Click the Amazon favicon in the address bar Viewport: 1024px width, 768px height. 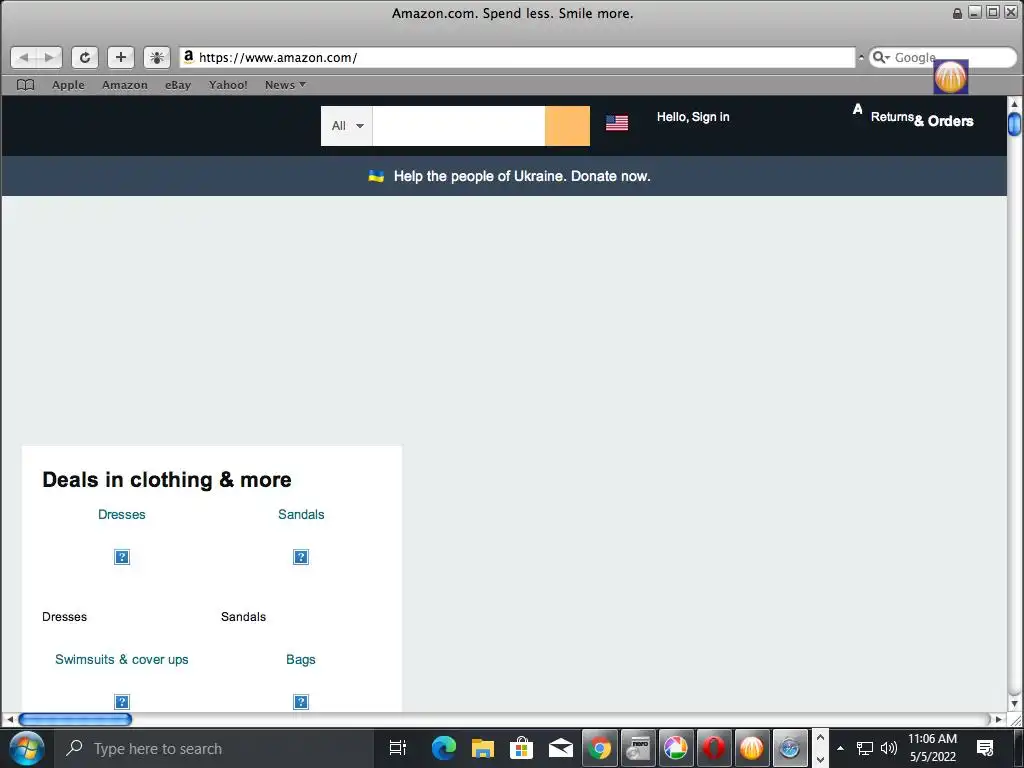(x=189, y=57)
